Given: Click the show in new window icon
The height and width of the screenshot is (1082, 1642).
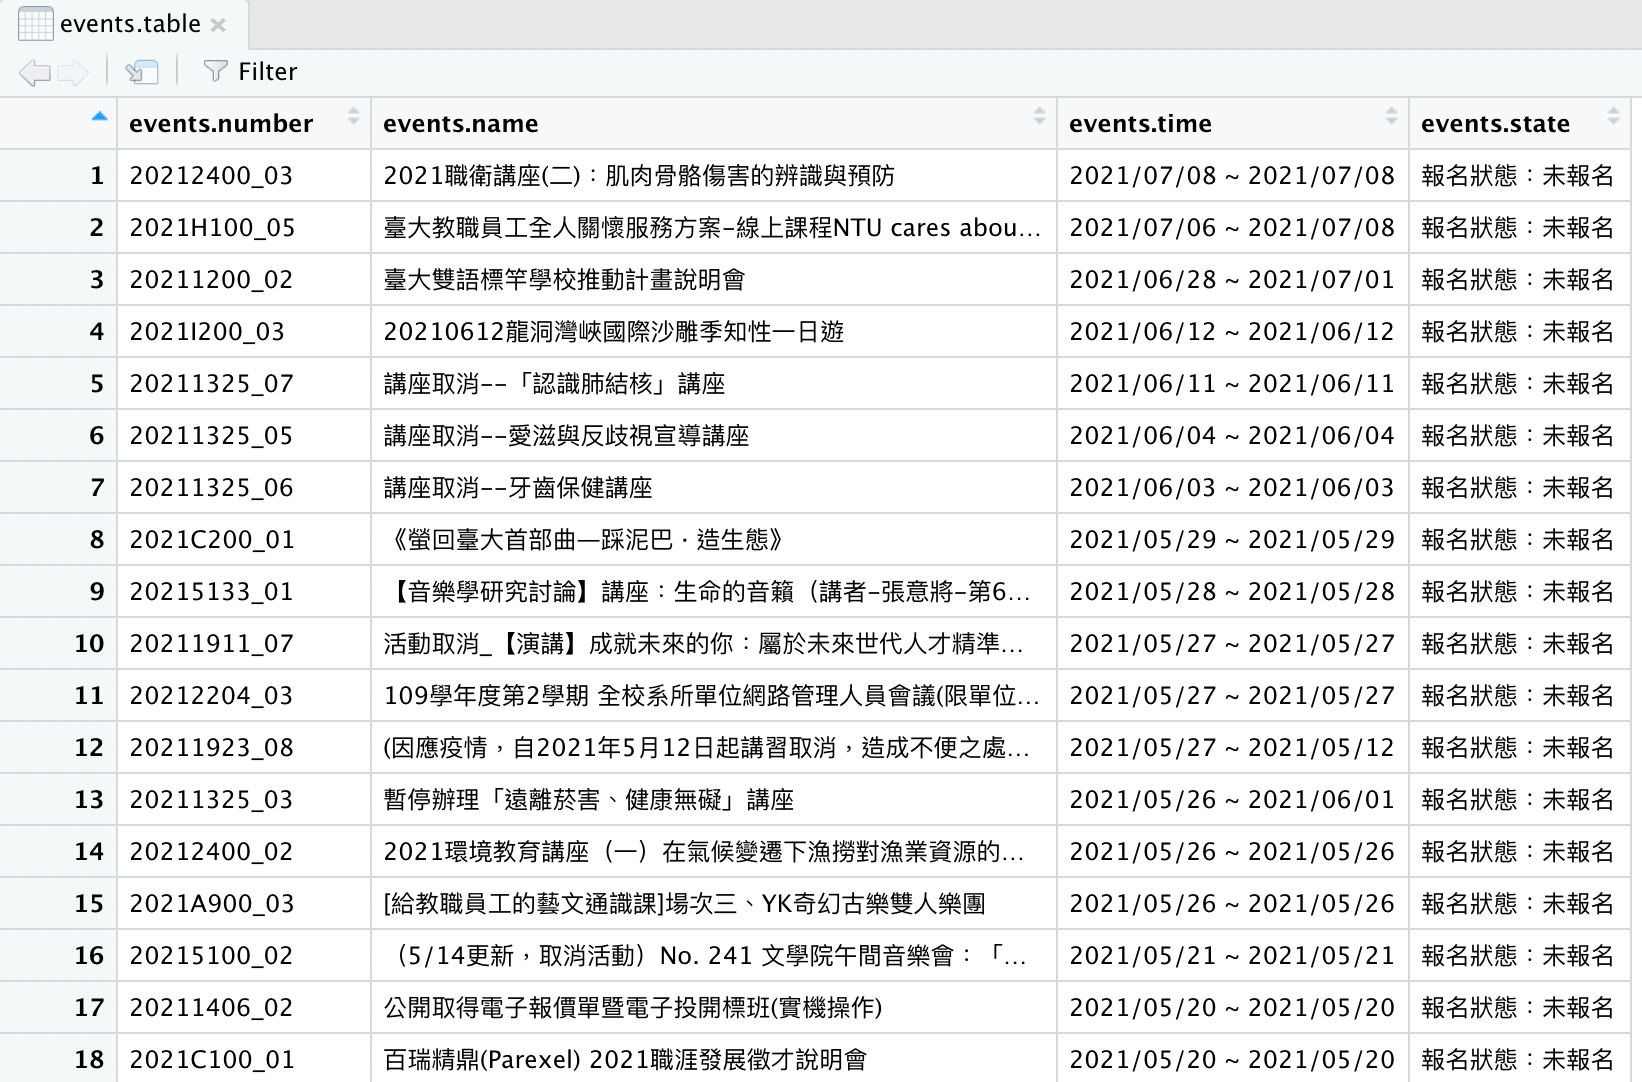Looking at the screenshot, I should click(141, 72).
